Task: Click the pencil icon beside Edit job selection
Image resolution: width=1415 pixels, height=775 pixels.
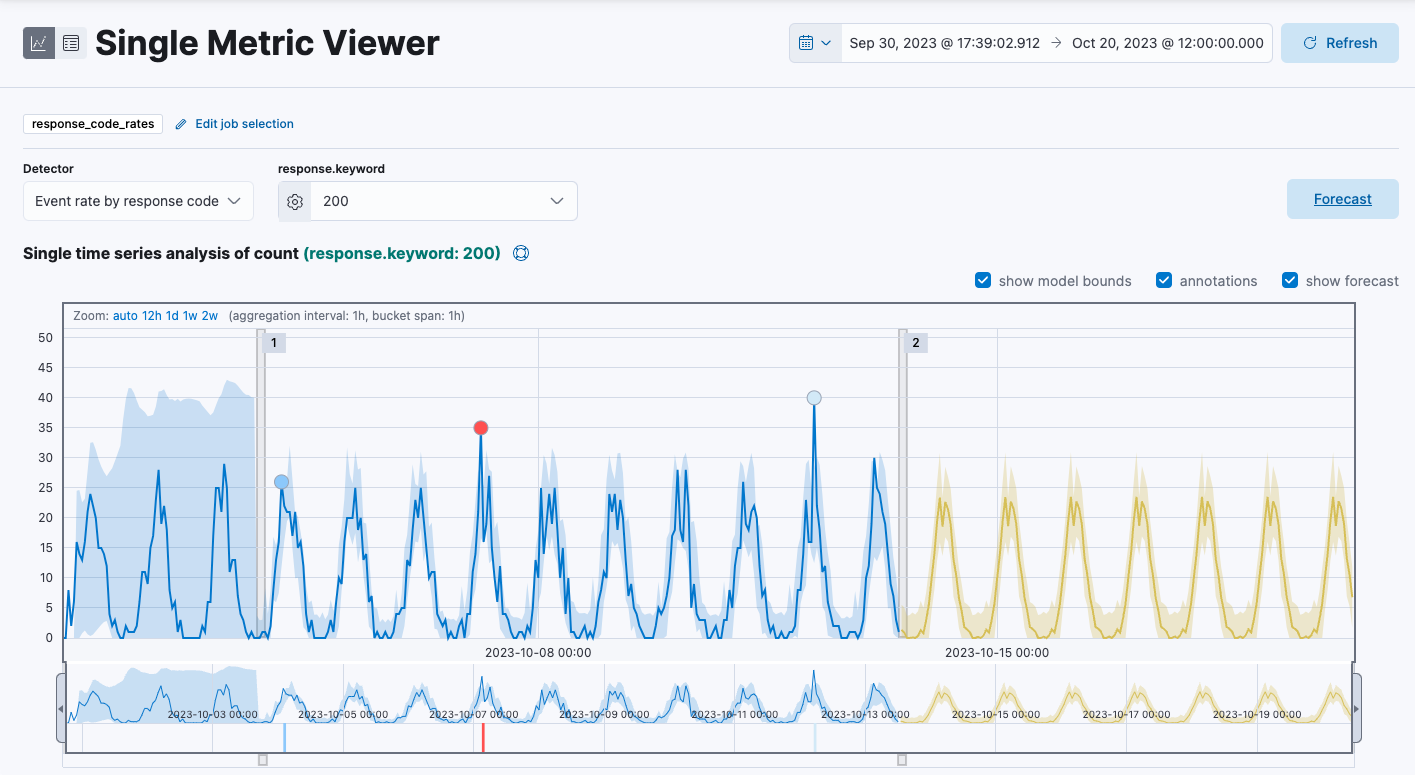Action: point(181,124)
